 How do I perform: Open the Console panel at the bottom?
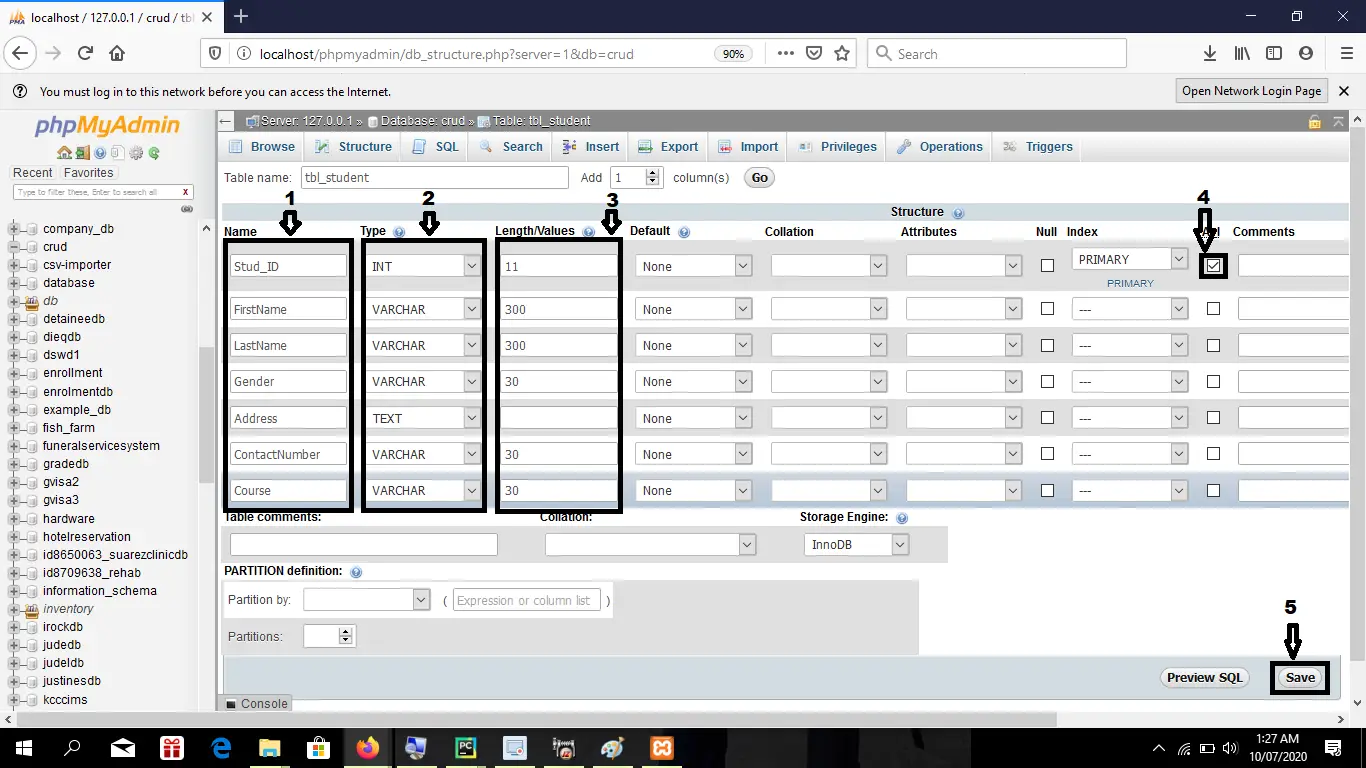click(x=256, y=703)
